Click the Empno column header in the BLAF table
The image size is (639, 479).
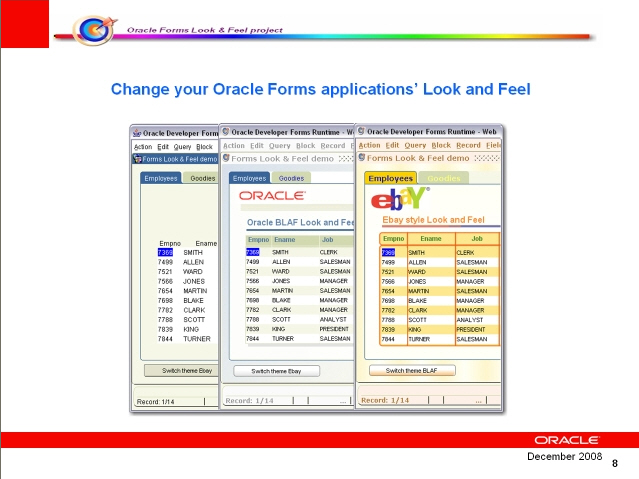pos(258,240)
